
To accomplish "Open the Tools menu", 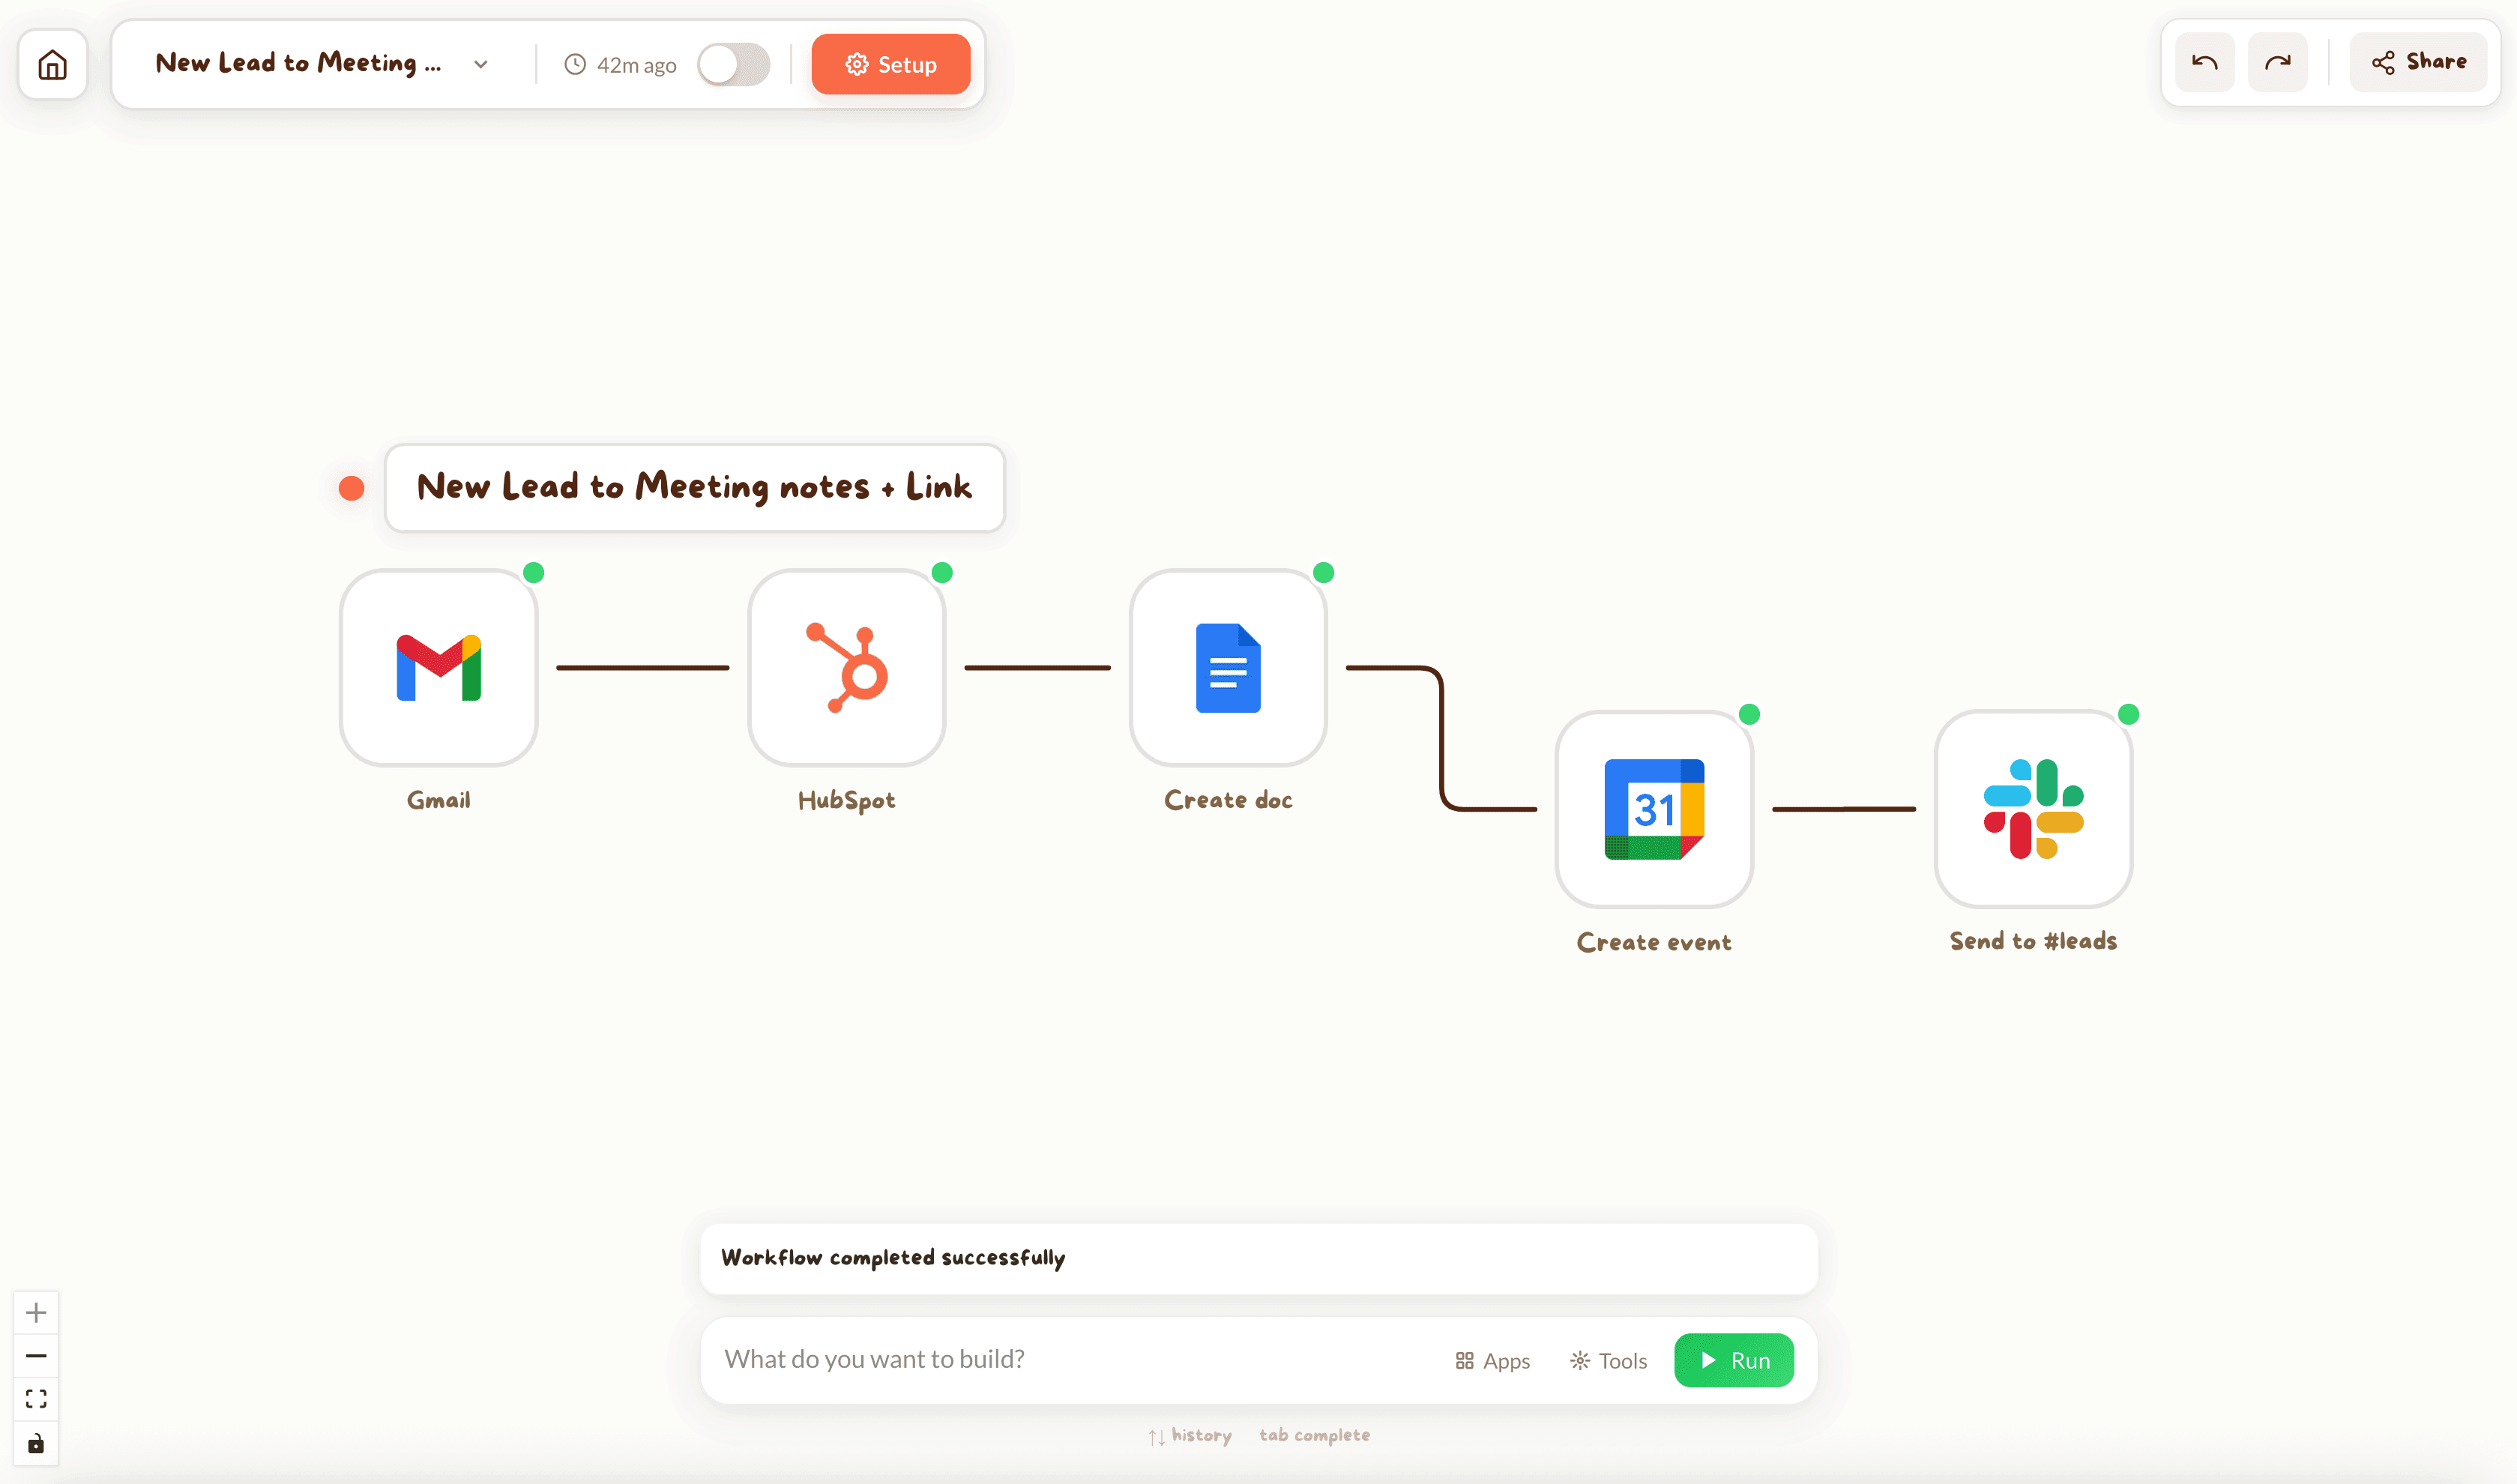I will [x=1608, y=1360].
